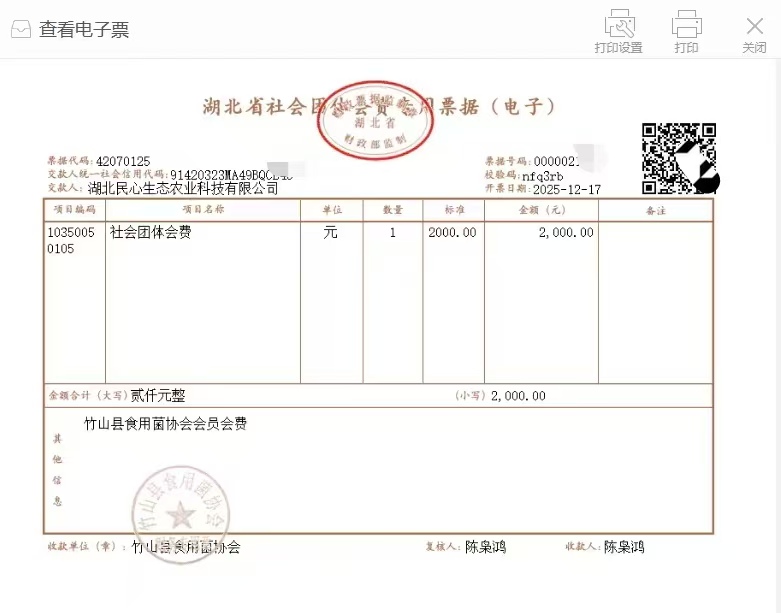This screenshot has height=613, width=781.
Task: Click item code 10350050105 cell
Action: click(x=74, y=240)
